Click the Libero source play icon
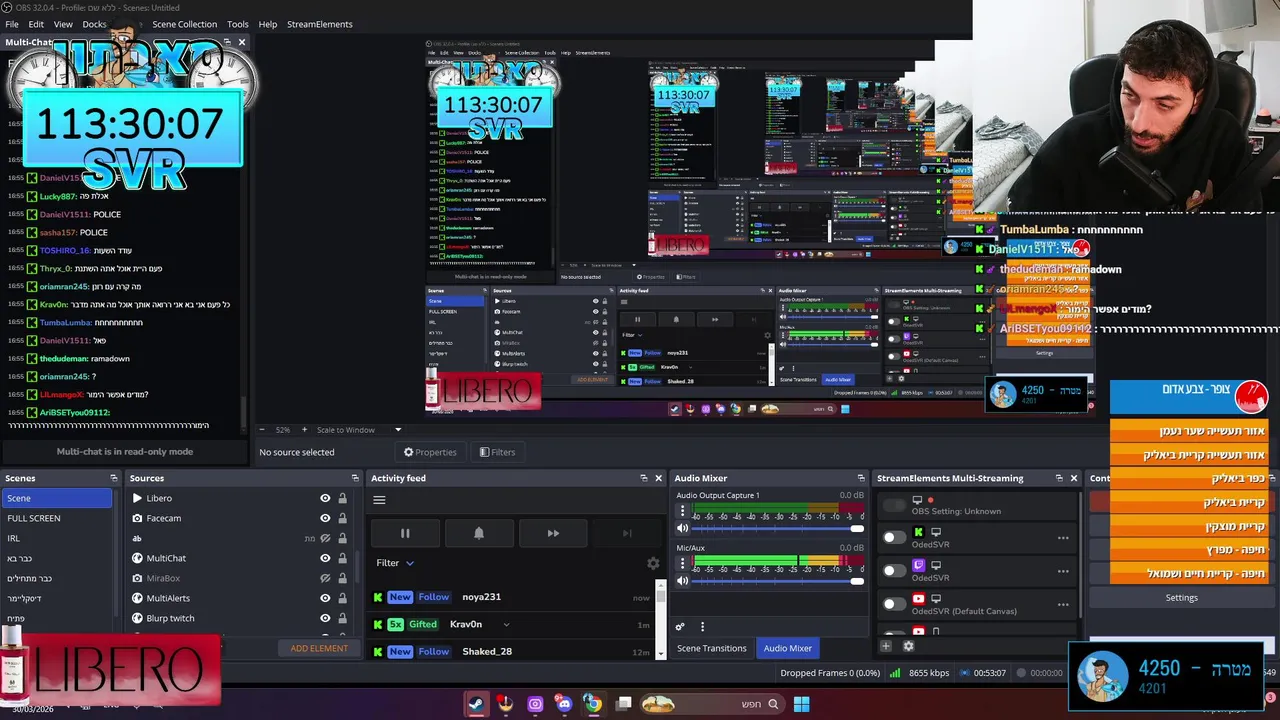This screenshot has width=1280, height=720. pyautogui.click(x=137, y=498)
